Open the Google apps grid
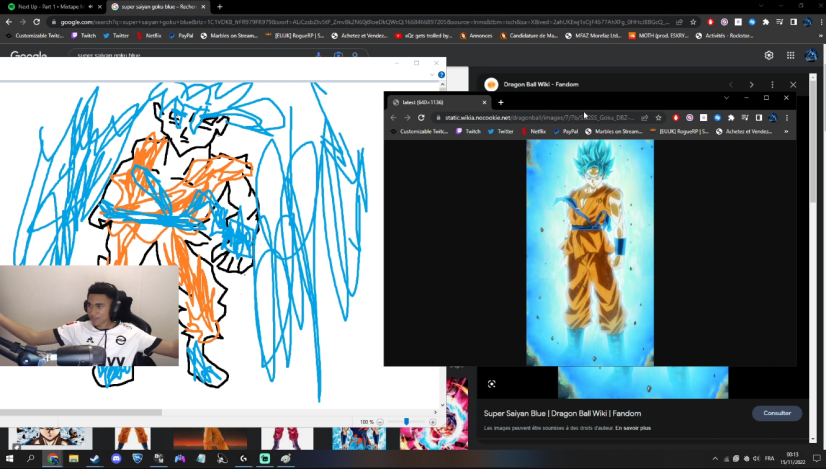Viewport: 826px width, 469px height. point(791,55)
